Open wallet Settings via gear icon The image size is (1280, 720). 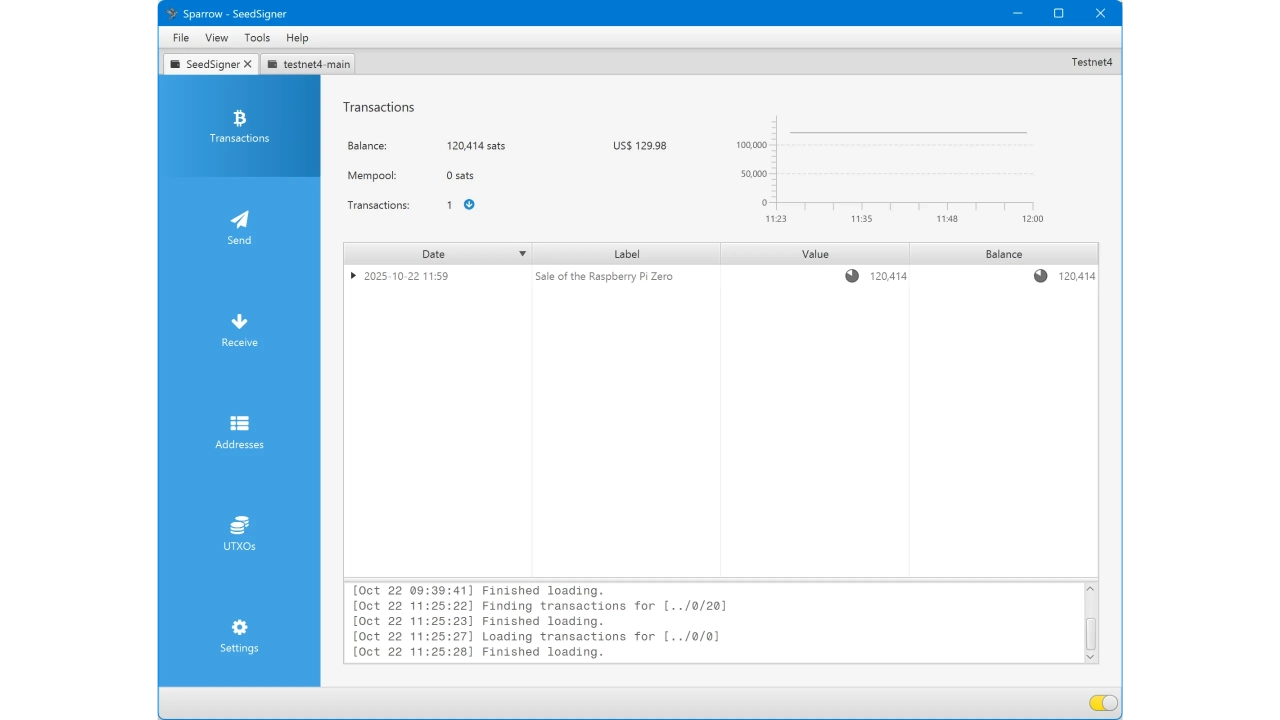(239, 628)
